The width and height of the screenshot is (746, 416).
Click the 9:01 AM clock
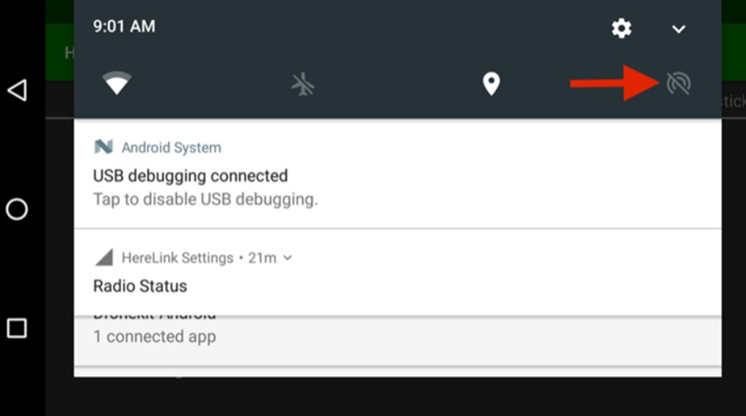click(x=124, y=27)
